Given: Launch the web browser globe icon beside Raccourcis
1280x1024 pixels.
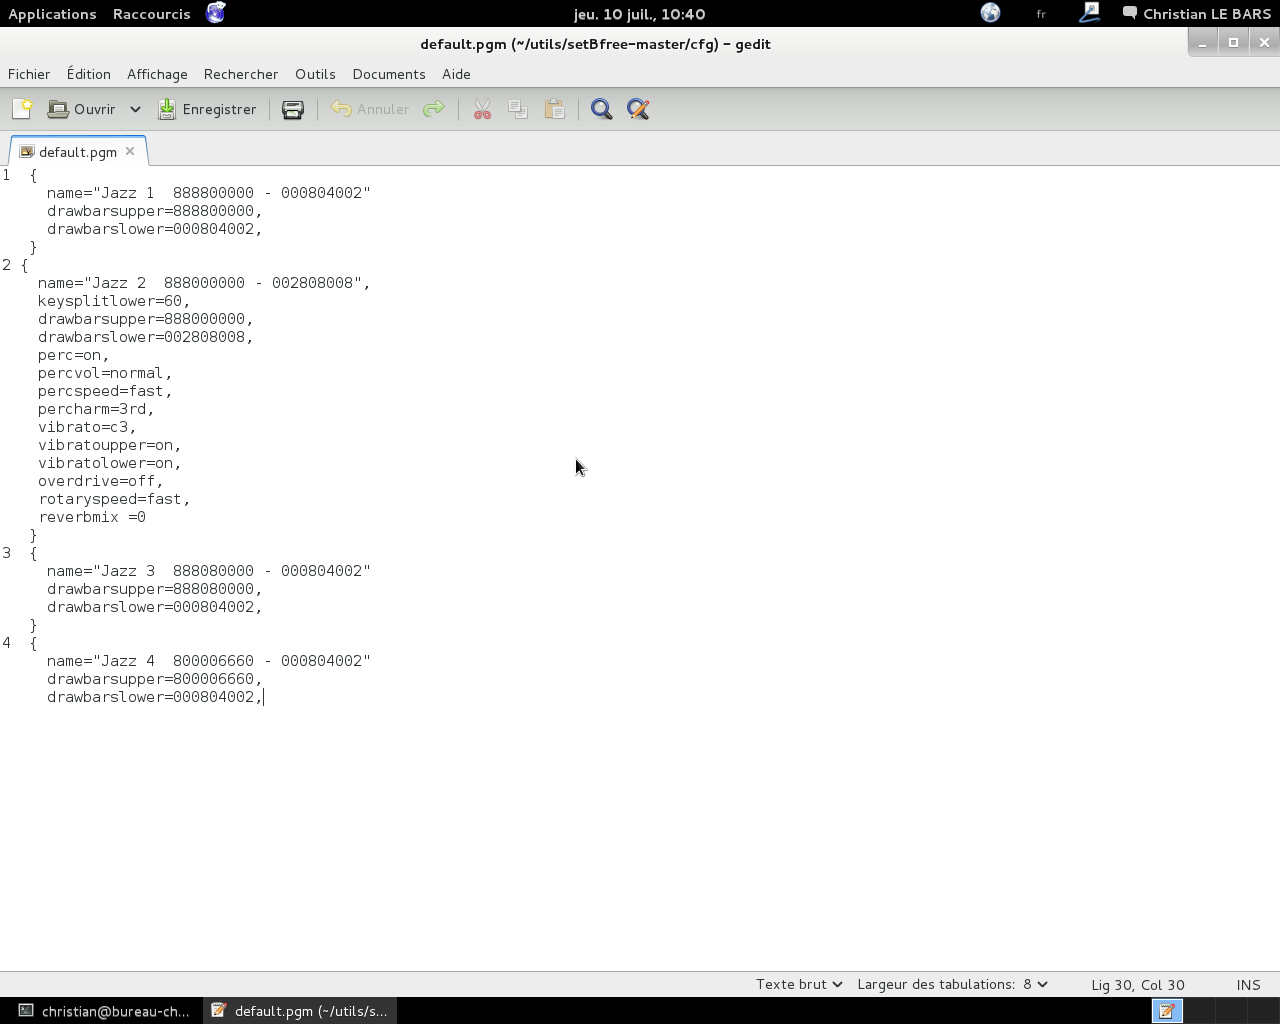Looking at the screenshot, I should pyautogui.click(x=215, y=13).
